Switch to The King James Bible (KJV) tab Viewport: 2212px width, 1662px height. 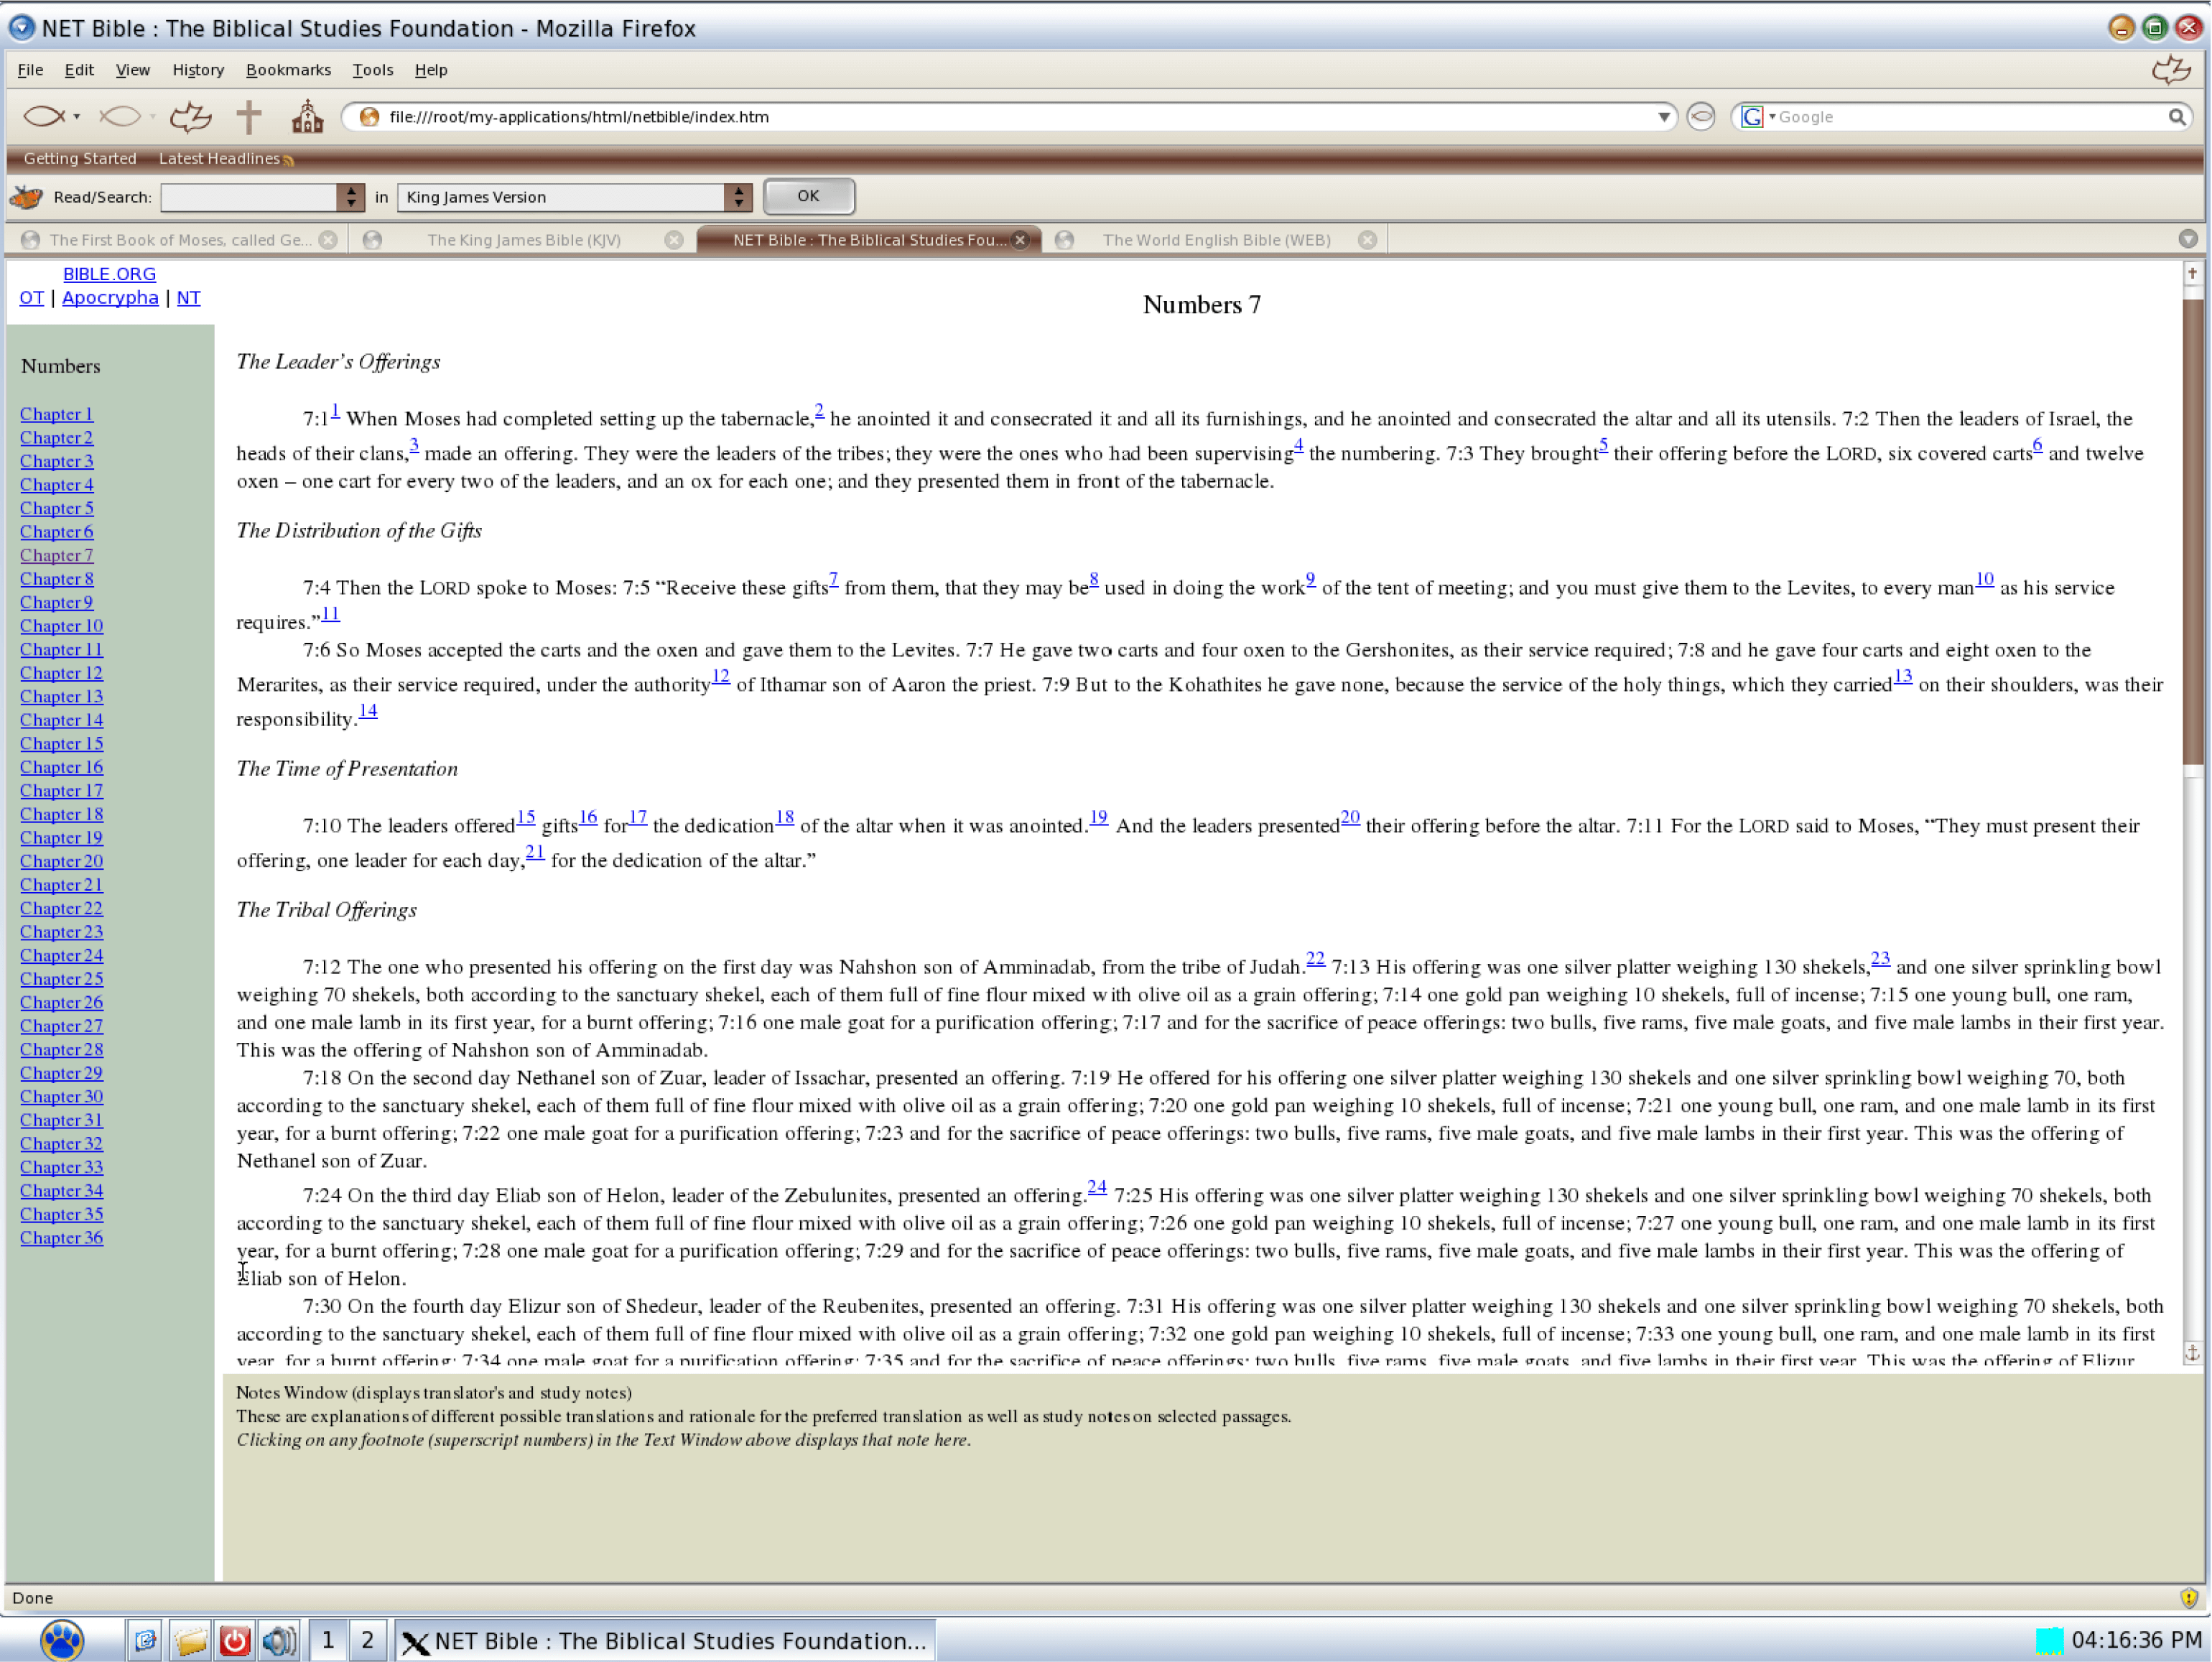click(x=523, y=240)
